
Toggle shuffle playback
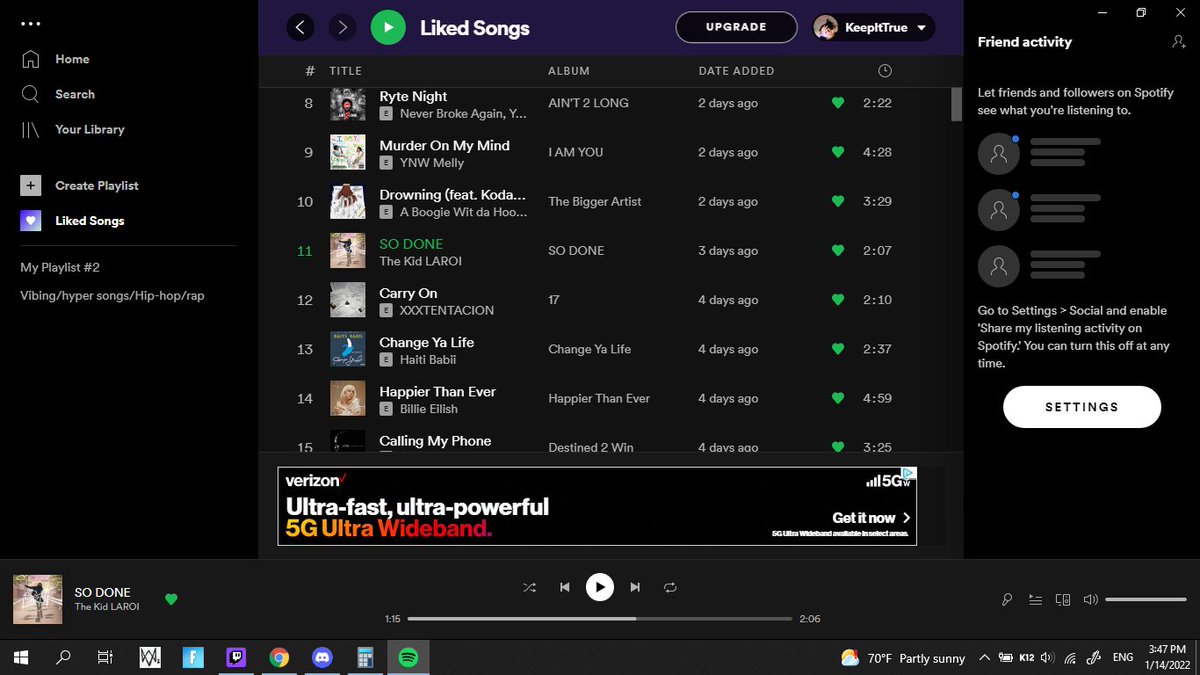coord(529,587)
